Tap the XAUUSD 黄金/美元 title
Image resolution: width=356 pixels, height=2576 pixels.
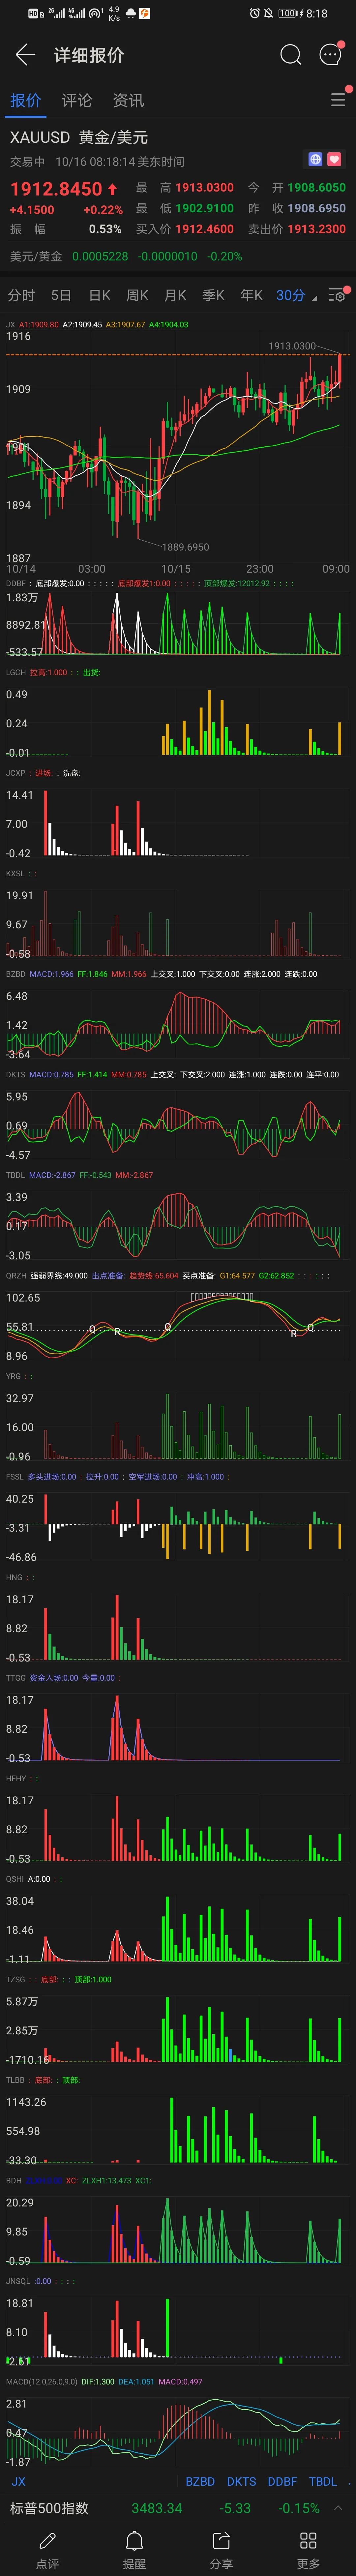coord(79,137)
